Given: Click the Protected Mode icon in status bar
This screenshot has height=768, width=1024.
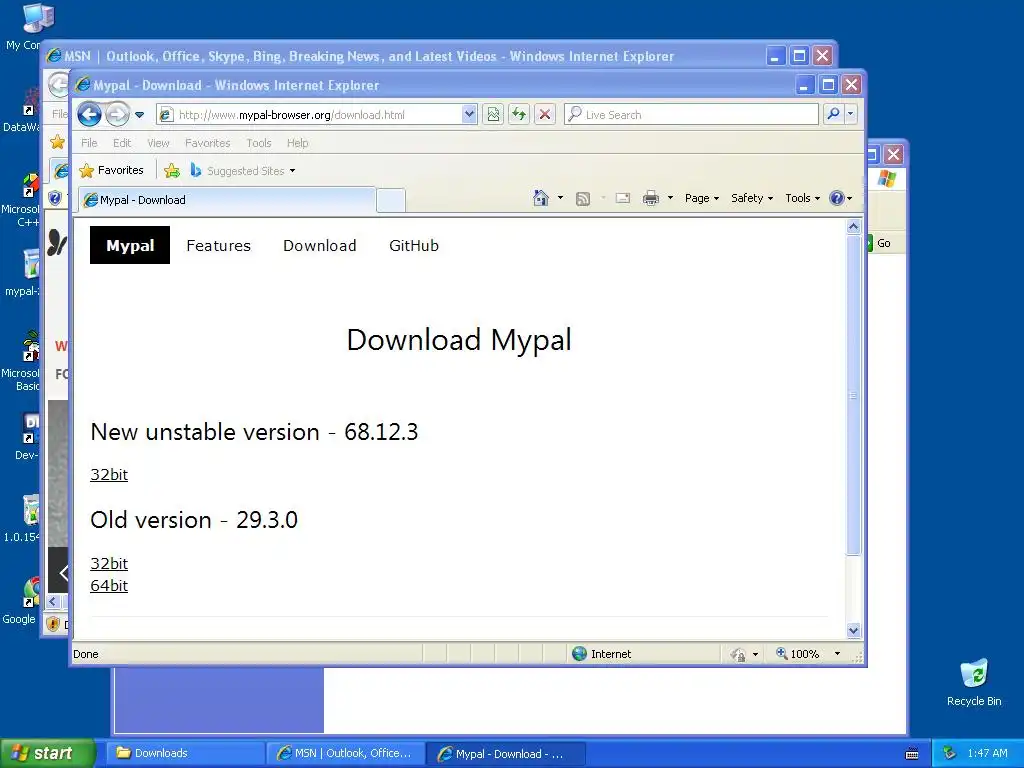Looking at the screenshot, I should [738, 654].
